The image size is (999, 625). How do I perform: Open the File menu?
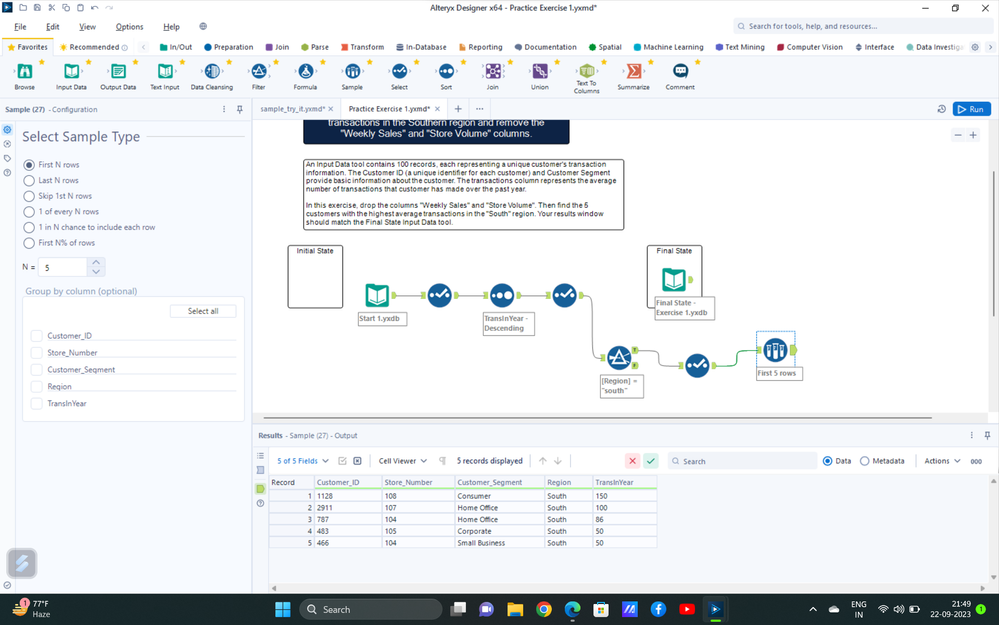pyautogui.click(x=20, y=27)
